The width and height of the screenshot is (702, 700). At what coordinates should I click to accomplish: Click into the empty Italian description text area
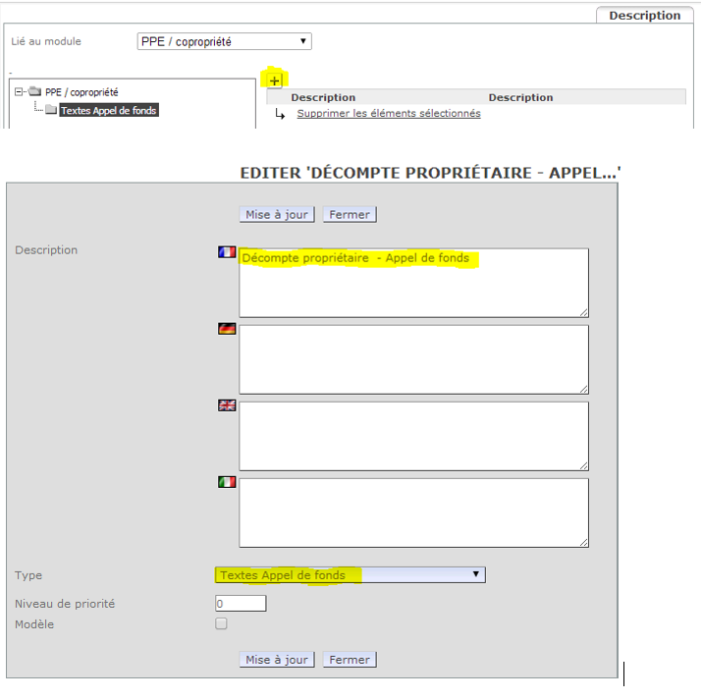(413, 512)
